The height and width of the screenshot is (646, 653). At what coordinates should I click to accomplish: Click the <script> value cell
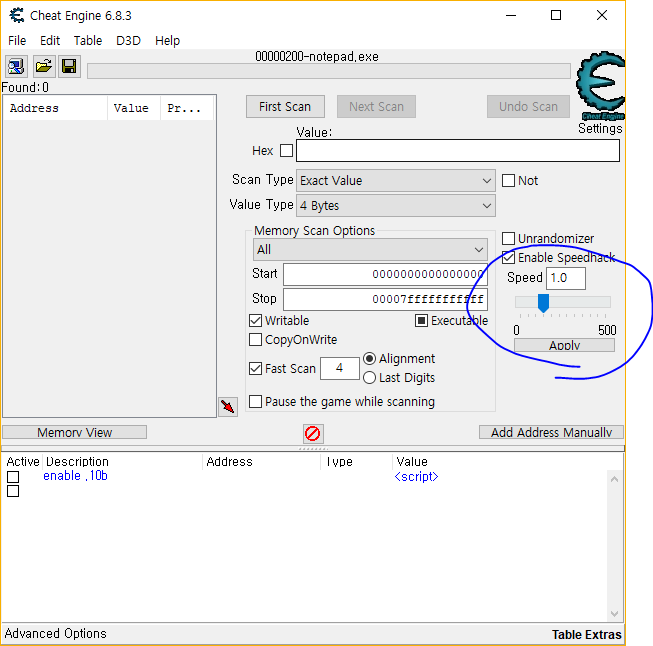point(416,476)
